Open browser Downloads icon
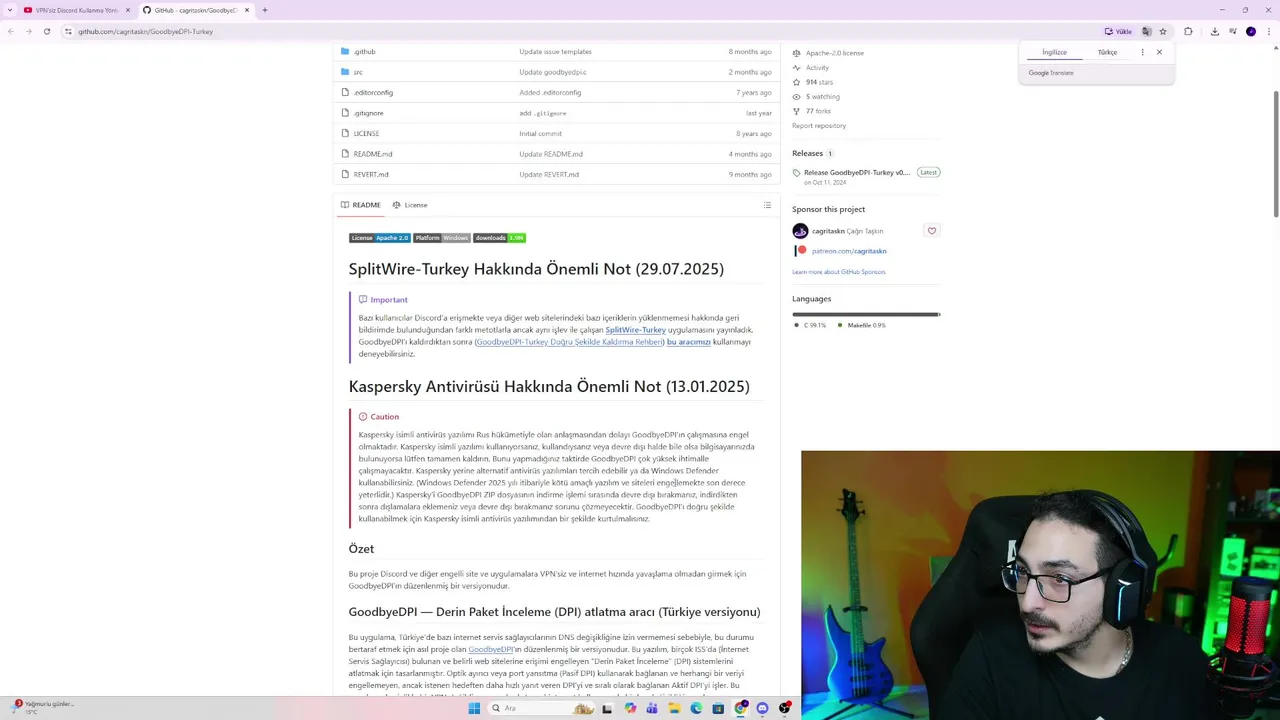This screenshot has width=1280, height=720. [1214, 31]
